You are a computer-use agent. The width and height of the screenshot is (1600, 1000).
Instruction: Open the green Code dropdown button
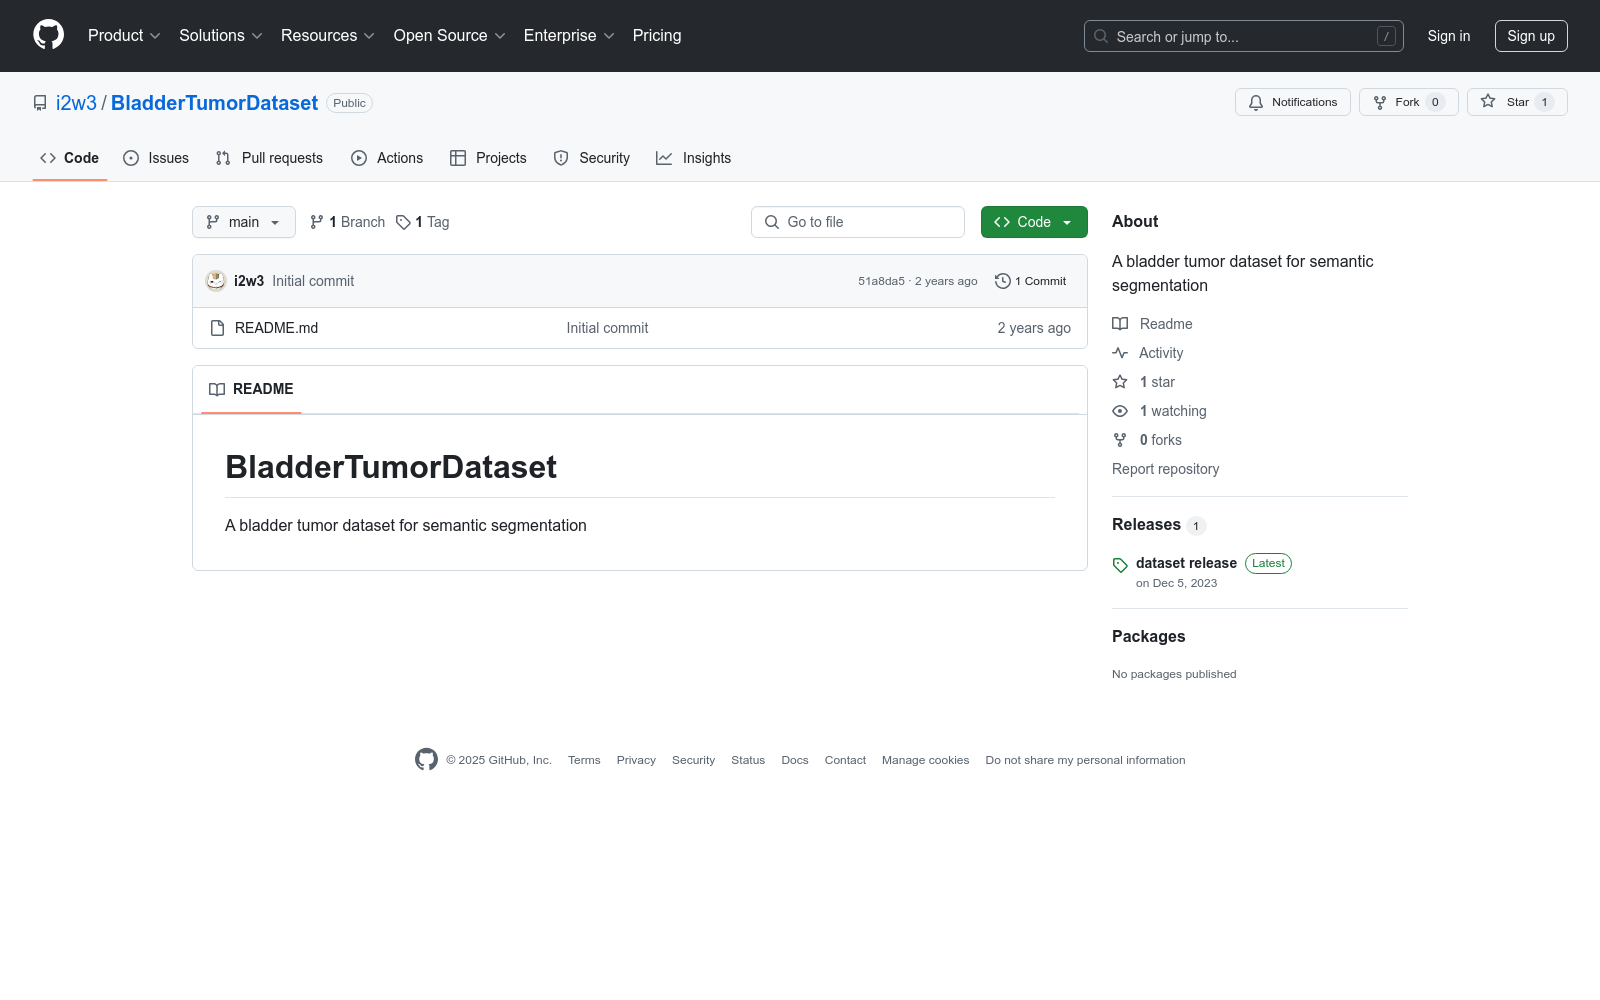(1033, 222)
